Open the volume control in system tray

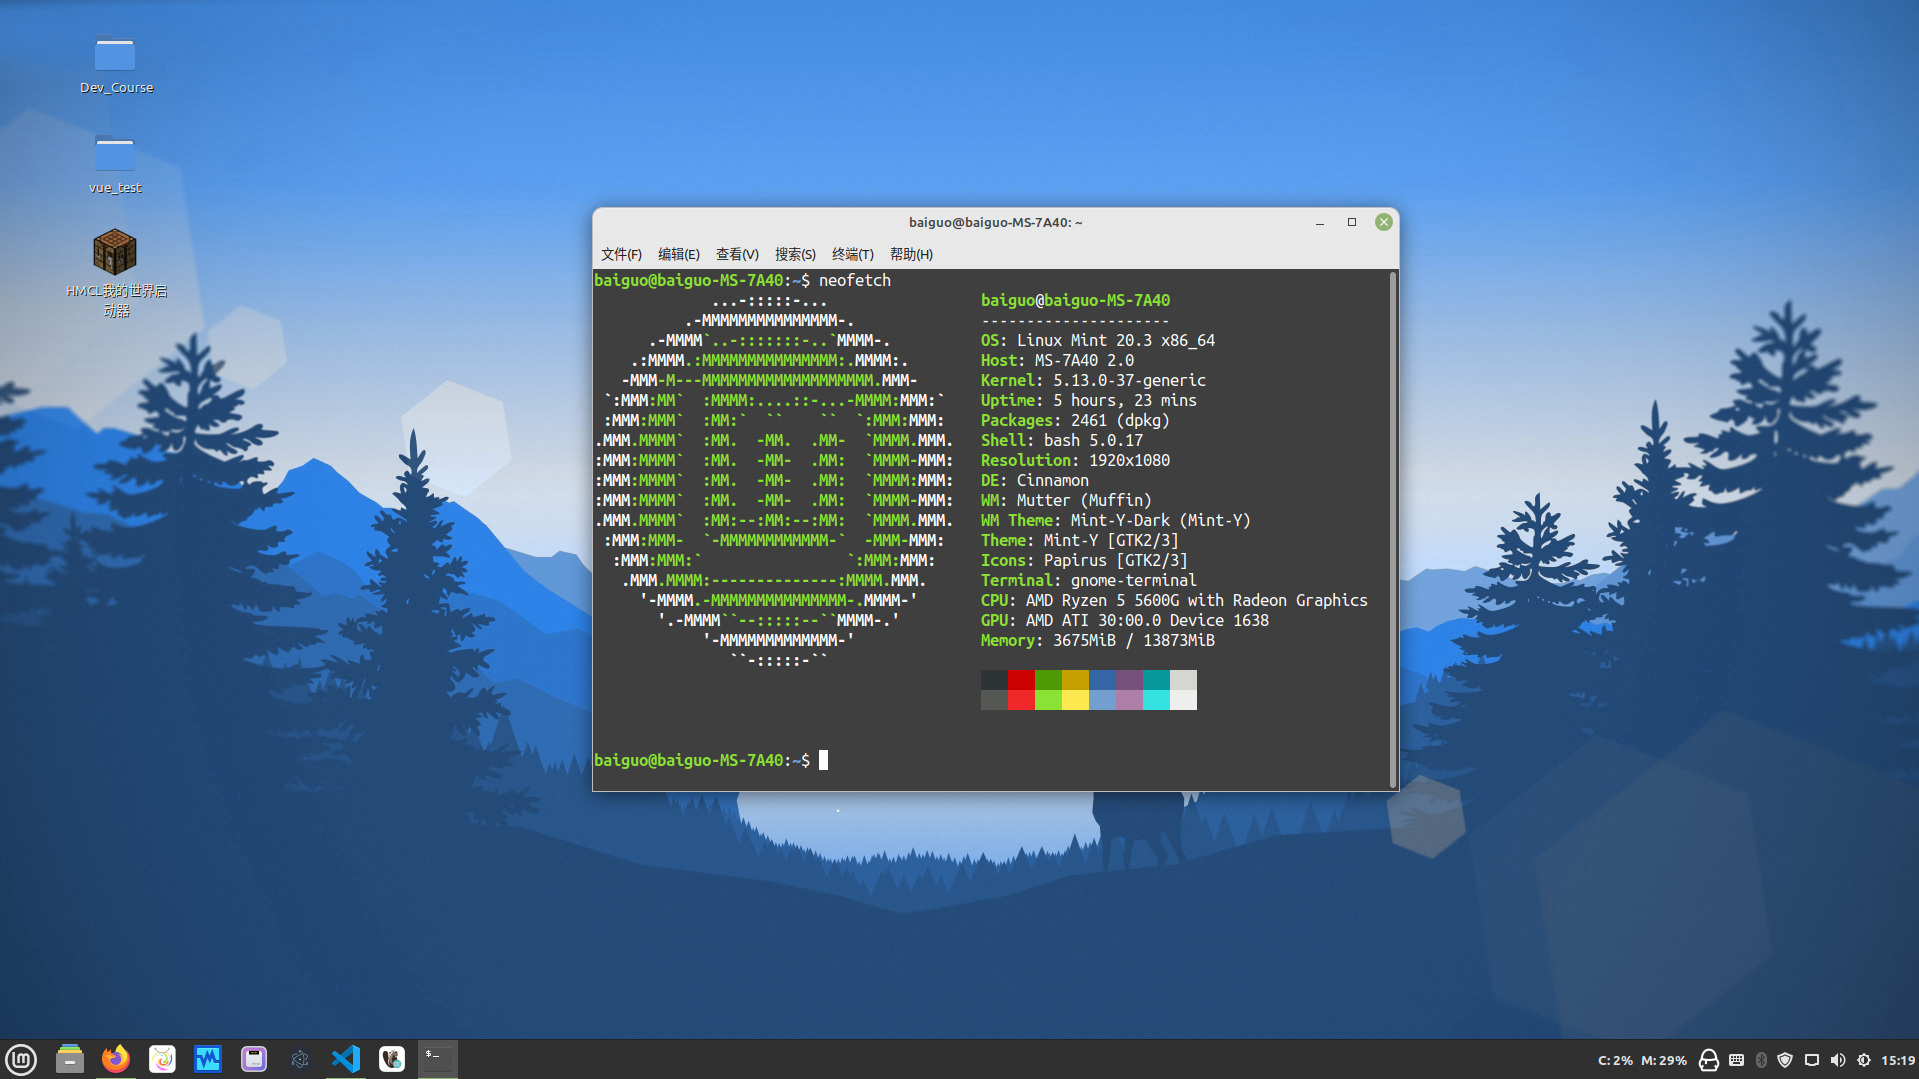1838,1060
